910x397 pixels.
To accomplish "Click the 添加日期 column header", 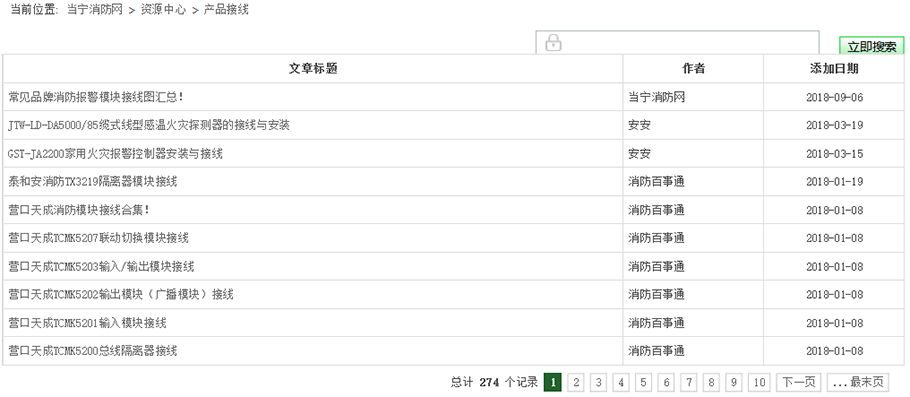I will pos(834,68).
